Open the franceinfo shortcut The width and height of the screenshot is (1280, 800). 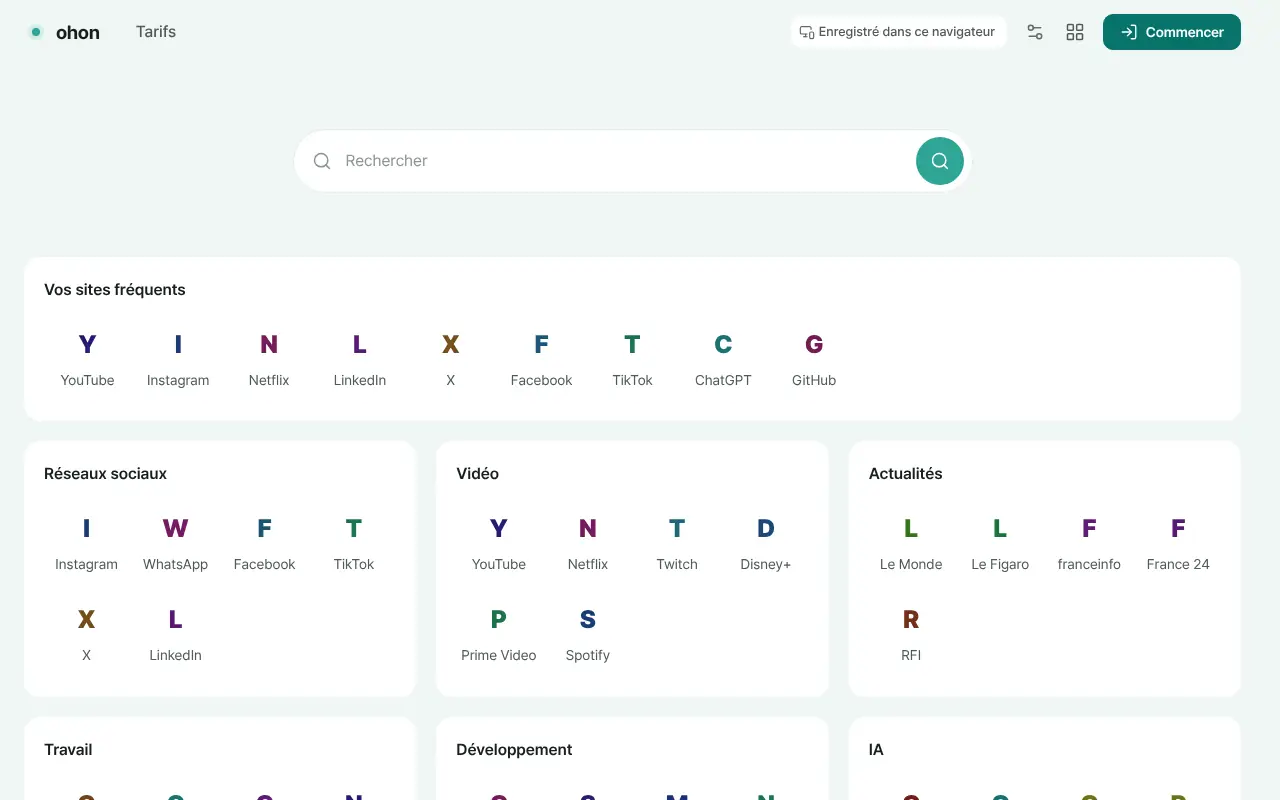(1089, 544)
